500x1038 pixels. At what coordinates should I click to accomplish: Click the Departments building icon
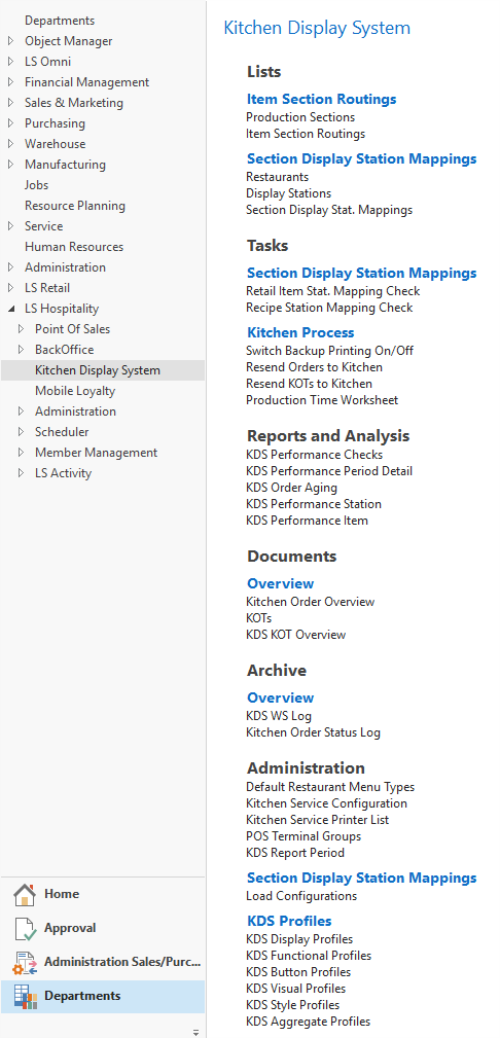(x=24, y=996)
